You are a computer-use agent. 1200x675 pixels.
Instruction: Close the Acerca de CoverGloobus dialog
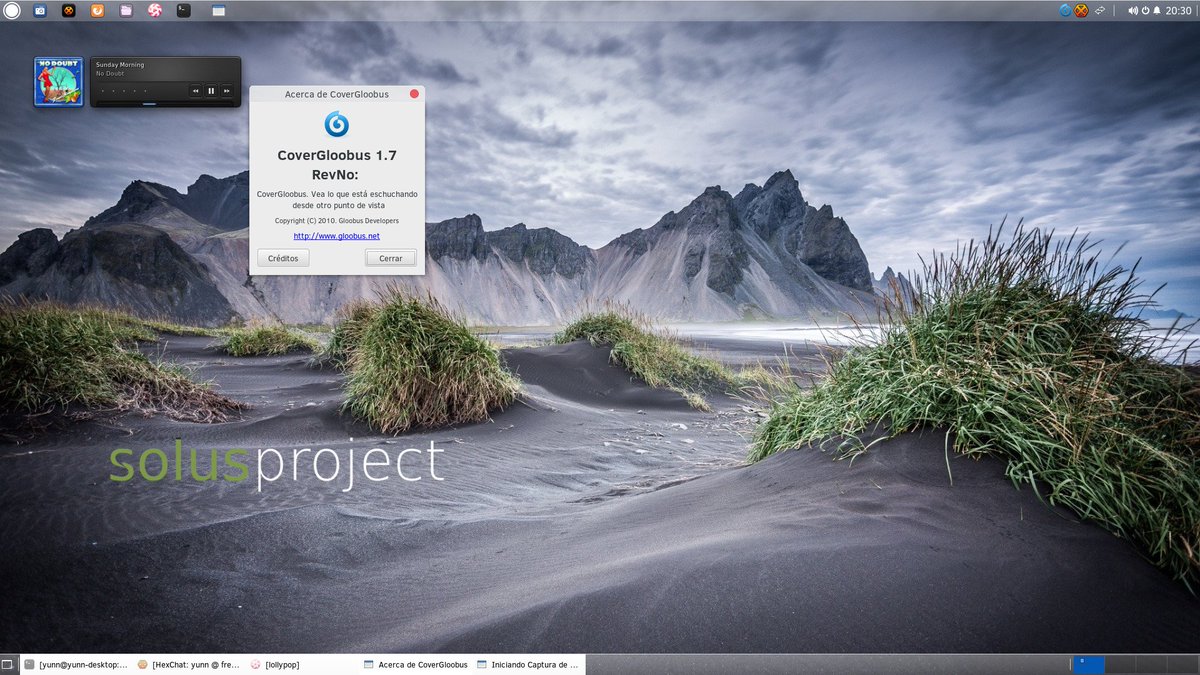click(x=414, y=94)
